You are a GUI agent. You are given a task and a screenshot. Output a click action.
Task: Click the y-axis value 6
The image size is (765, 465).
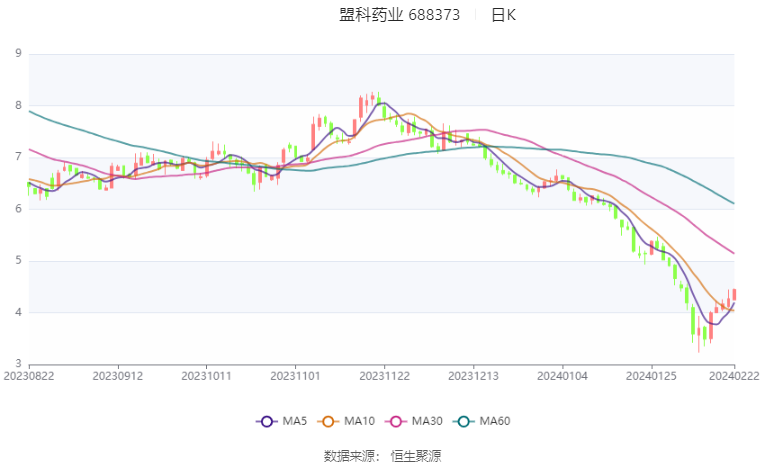click(19, 209)
